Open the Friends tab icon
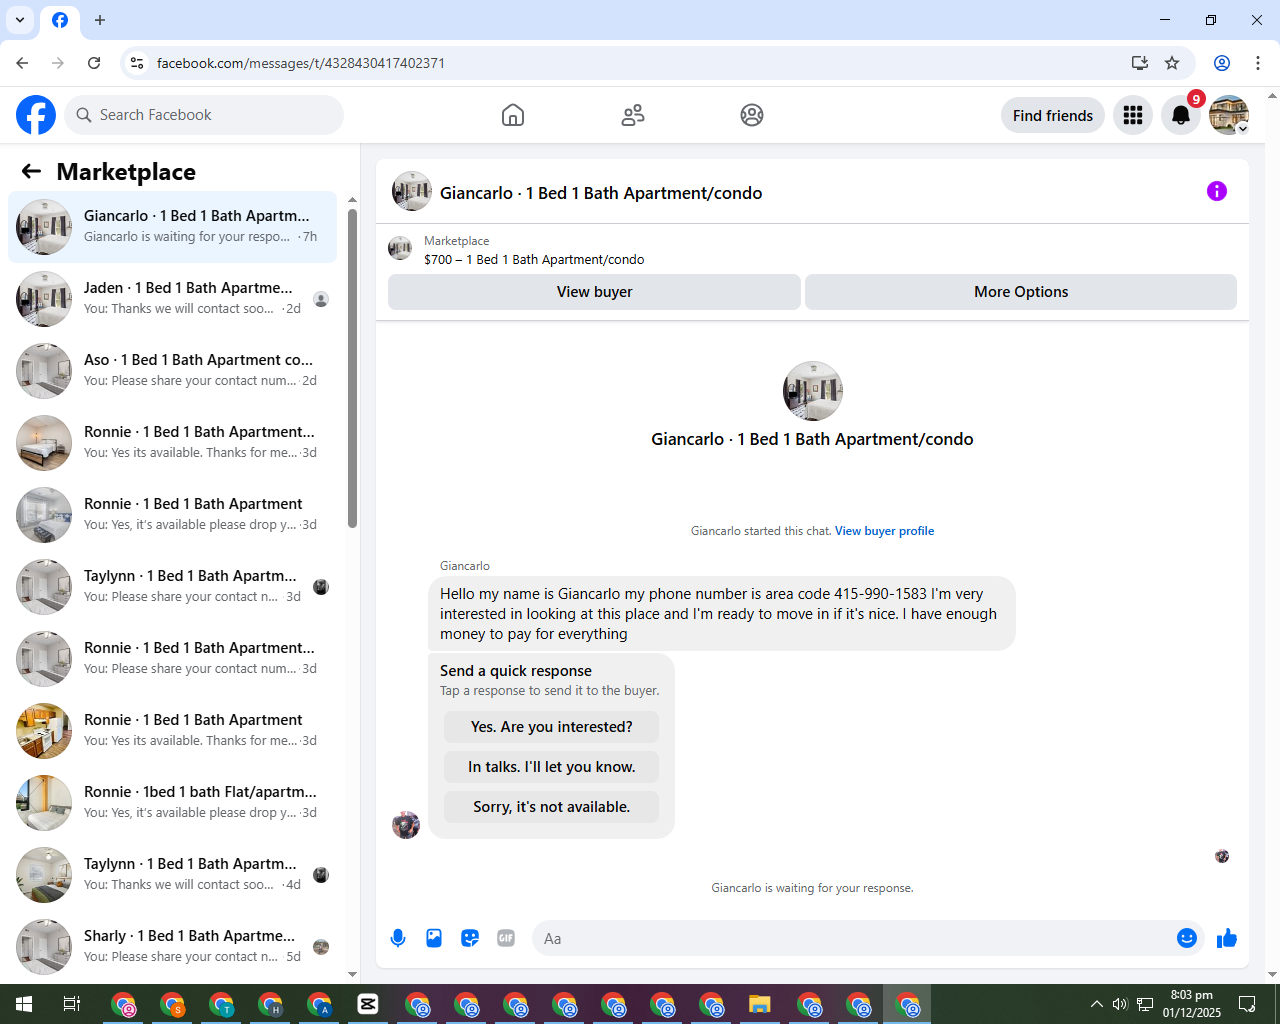Image resolution: width=1280 pixels, height=1024 pixels. point(633,115)
